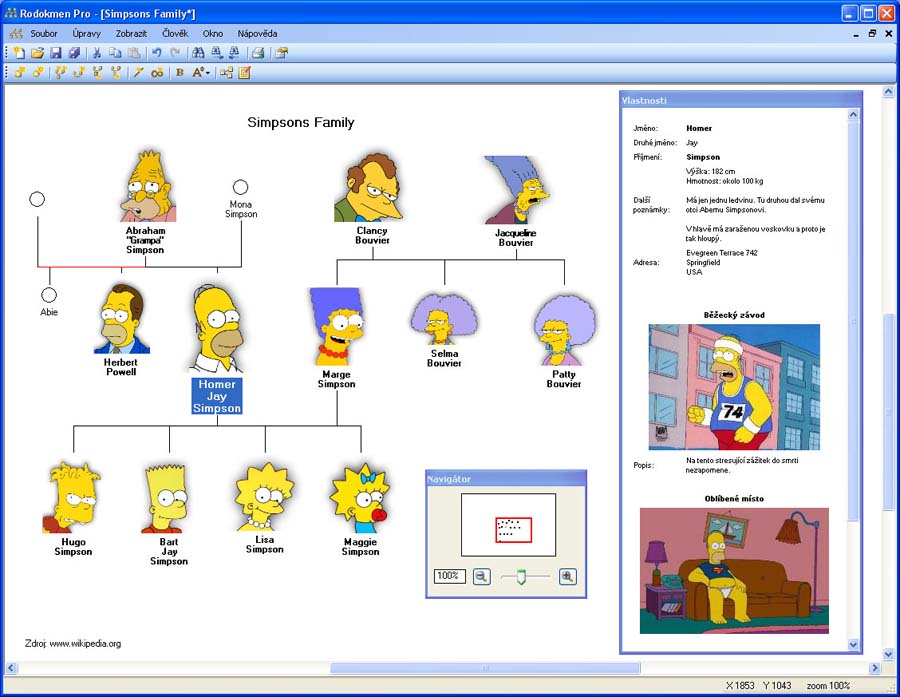This screenshot has width=900, height=697.
Task: Select Marge Simpson's portrait in the tree
Action: 336,327
